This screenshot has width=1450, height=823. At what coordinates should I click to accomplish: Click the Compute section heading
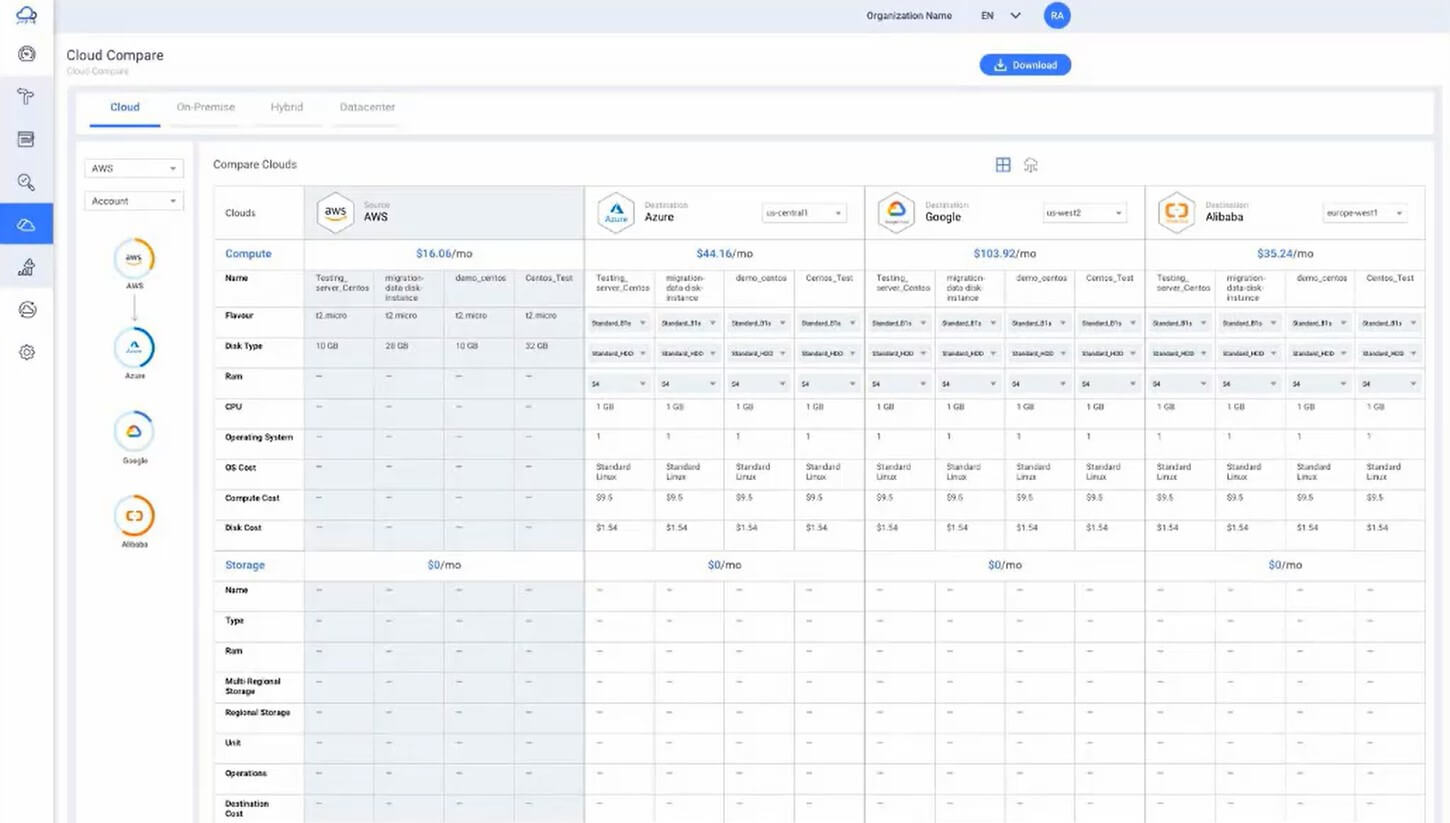pos(248,254)
